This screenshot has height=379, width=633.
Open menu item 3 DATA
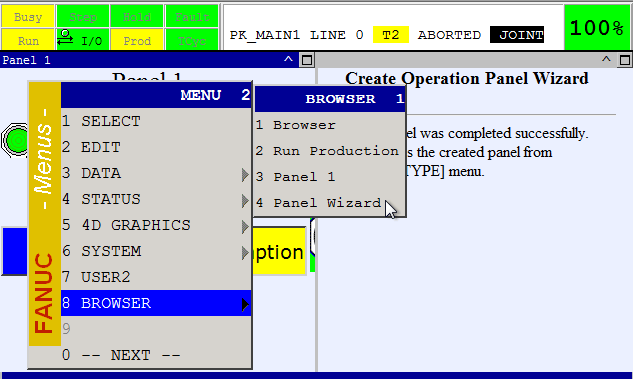156,173
